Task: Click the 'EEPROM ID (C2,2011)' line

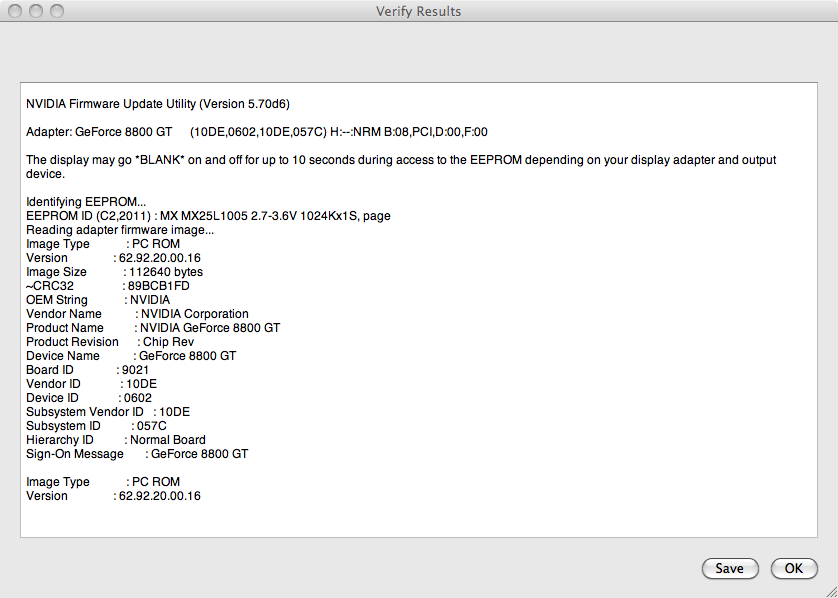Action: coord(208,216)
